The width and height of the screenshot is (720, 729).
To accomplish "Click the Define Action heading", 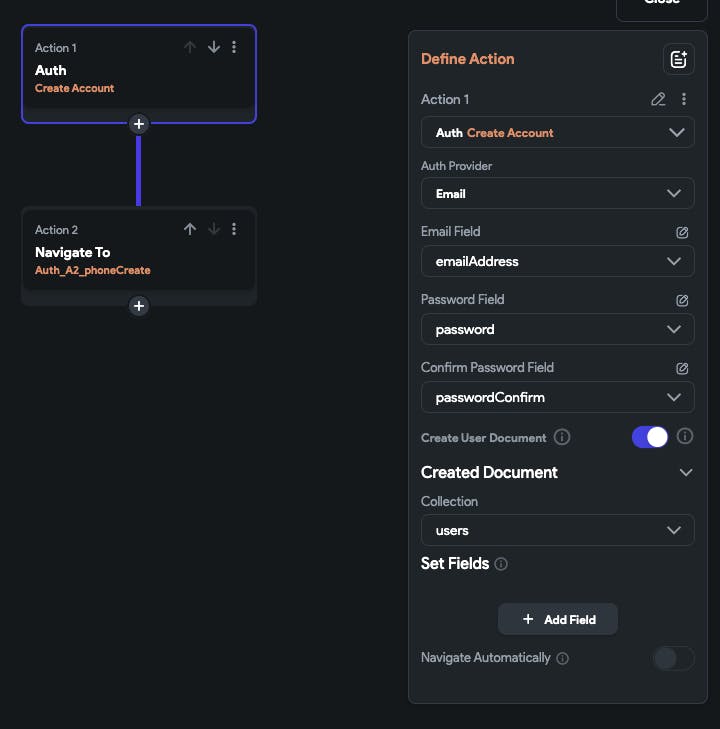I will pos(468,59).
